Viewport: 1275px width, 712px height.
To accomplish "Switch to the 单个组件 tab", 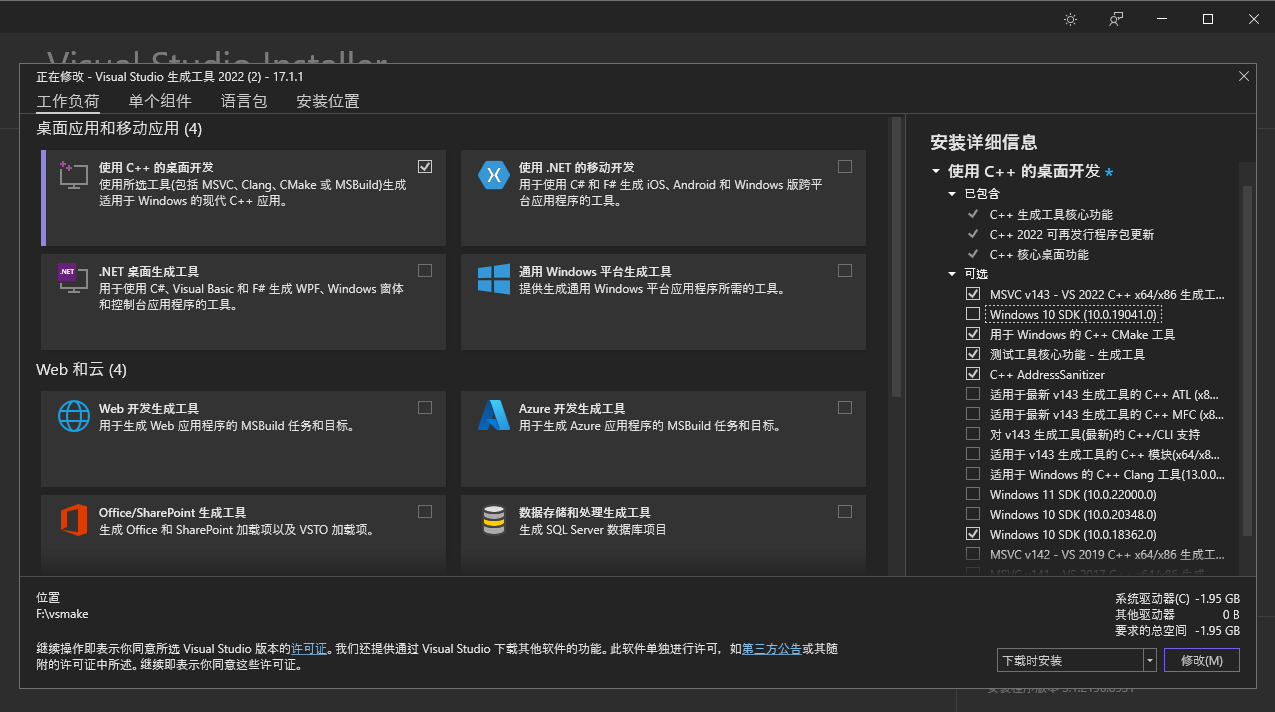I will (x=160, y=101).
